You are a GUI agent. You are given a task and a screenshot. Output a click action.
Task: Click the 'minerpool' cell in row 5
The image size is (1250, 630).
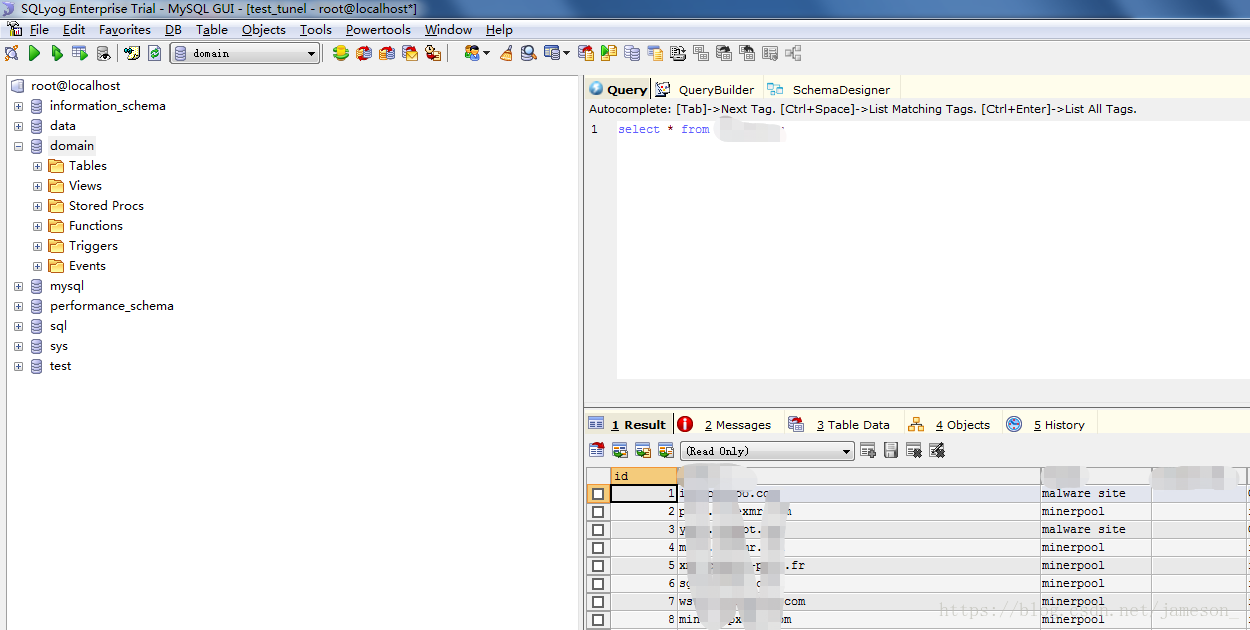(x=1095, y=566)
